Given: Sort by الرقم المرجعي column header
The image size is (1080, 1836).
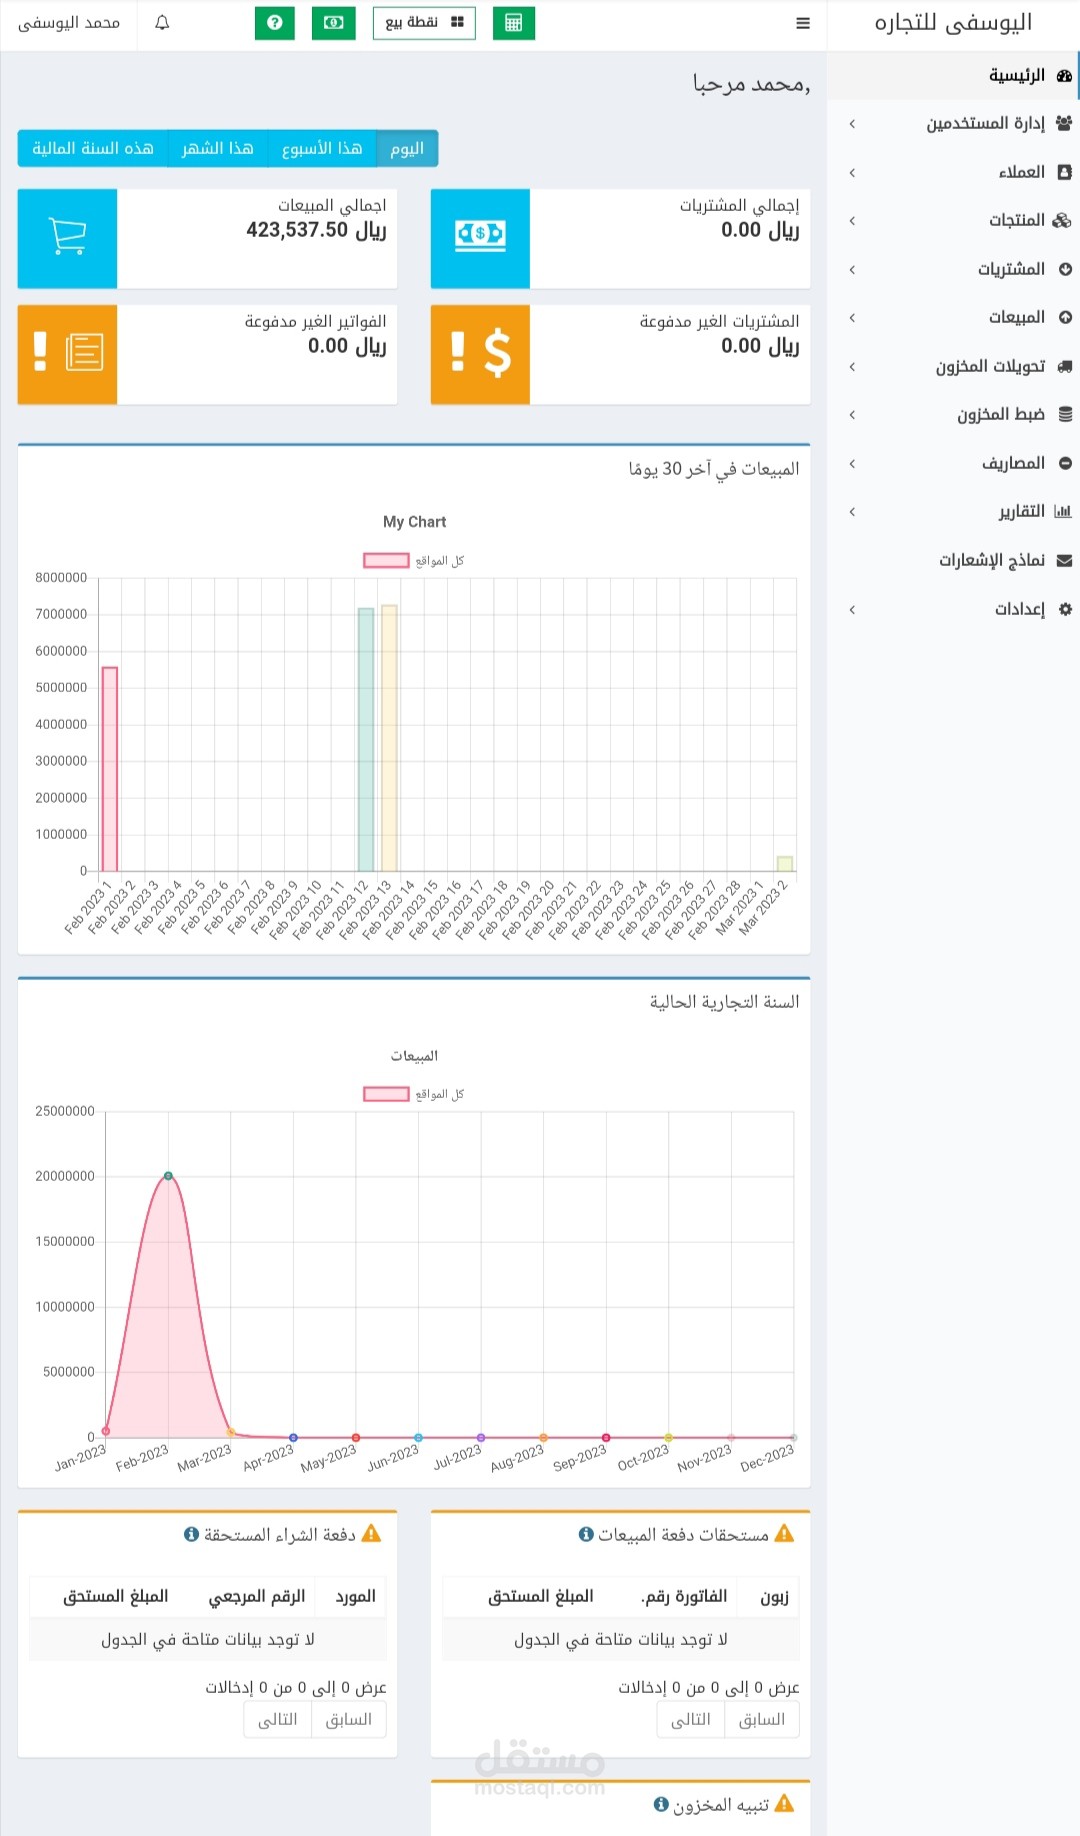Looking at the screenshot, I should click(x=257, y=1597).
